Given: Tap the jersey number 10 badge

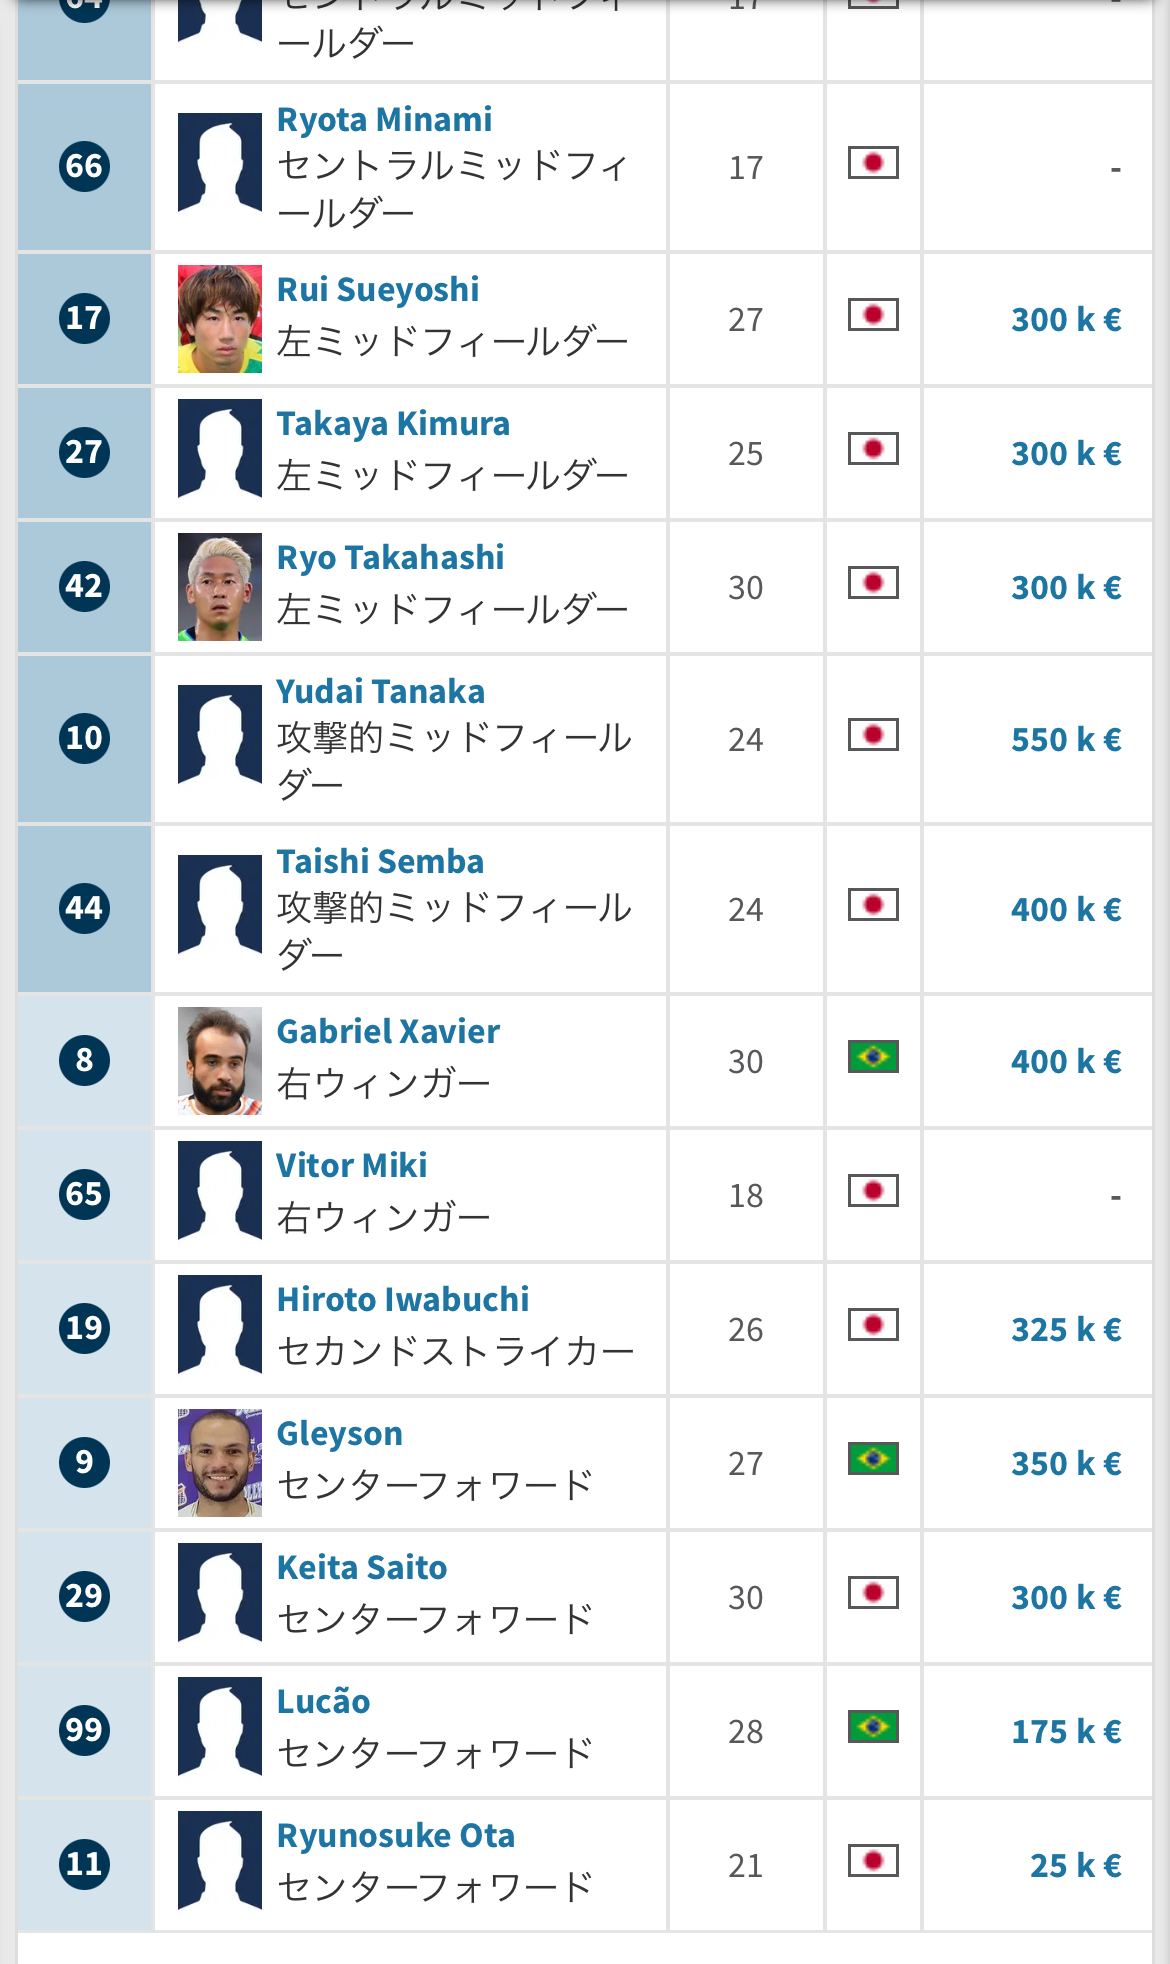Looking at the screenshot, I should pos(84,738).
